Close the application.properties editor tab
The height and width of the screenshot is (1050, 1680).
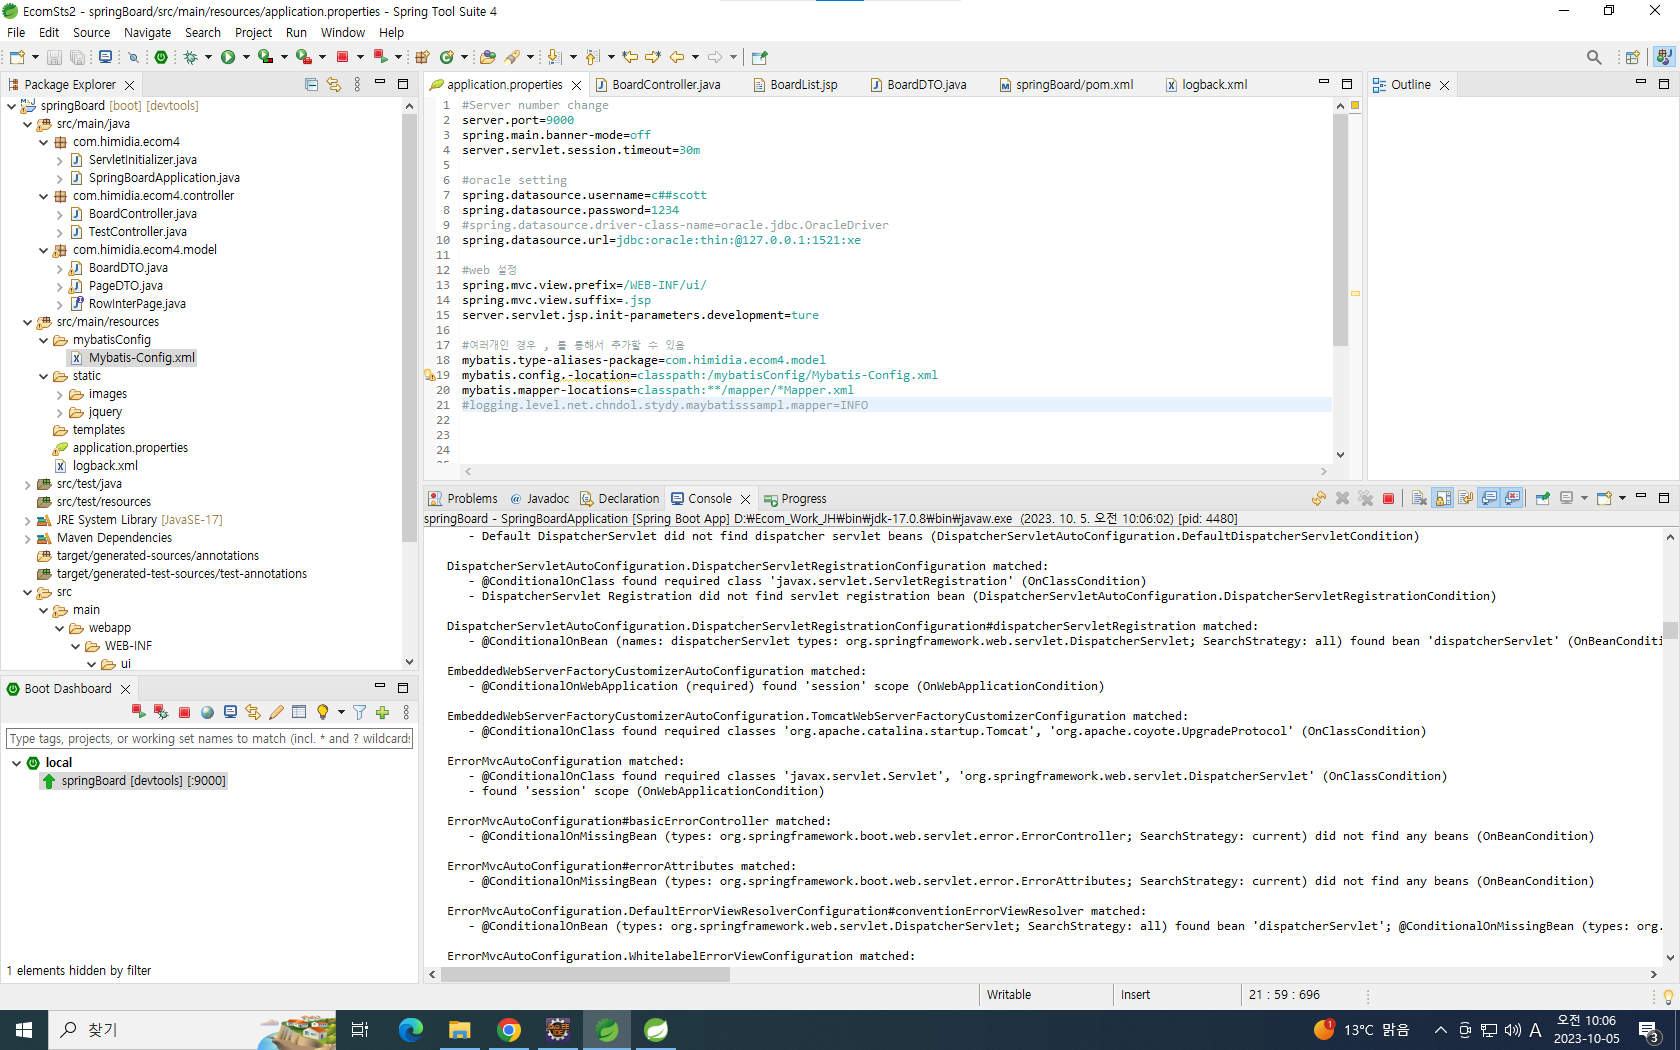coord(577,85)
